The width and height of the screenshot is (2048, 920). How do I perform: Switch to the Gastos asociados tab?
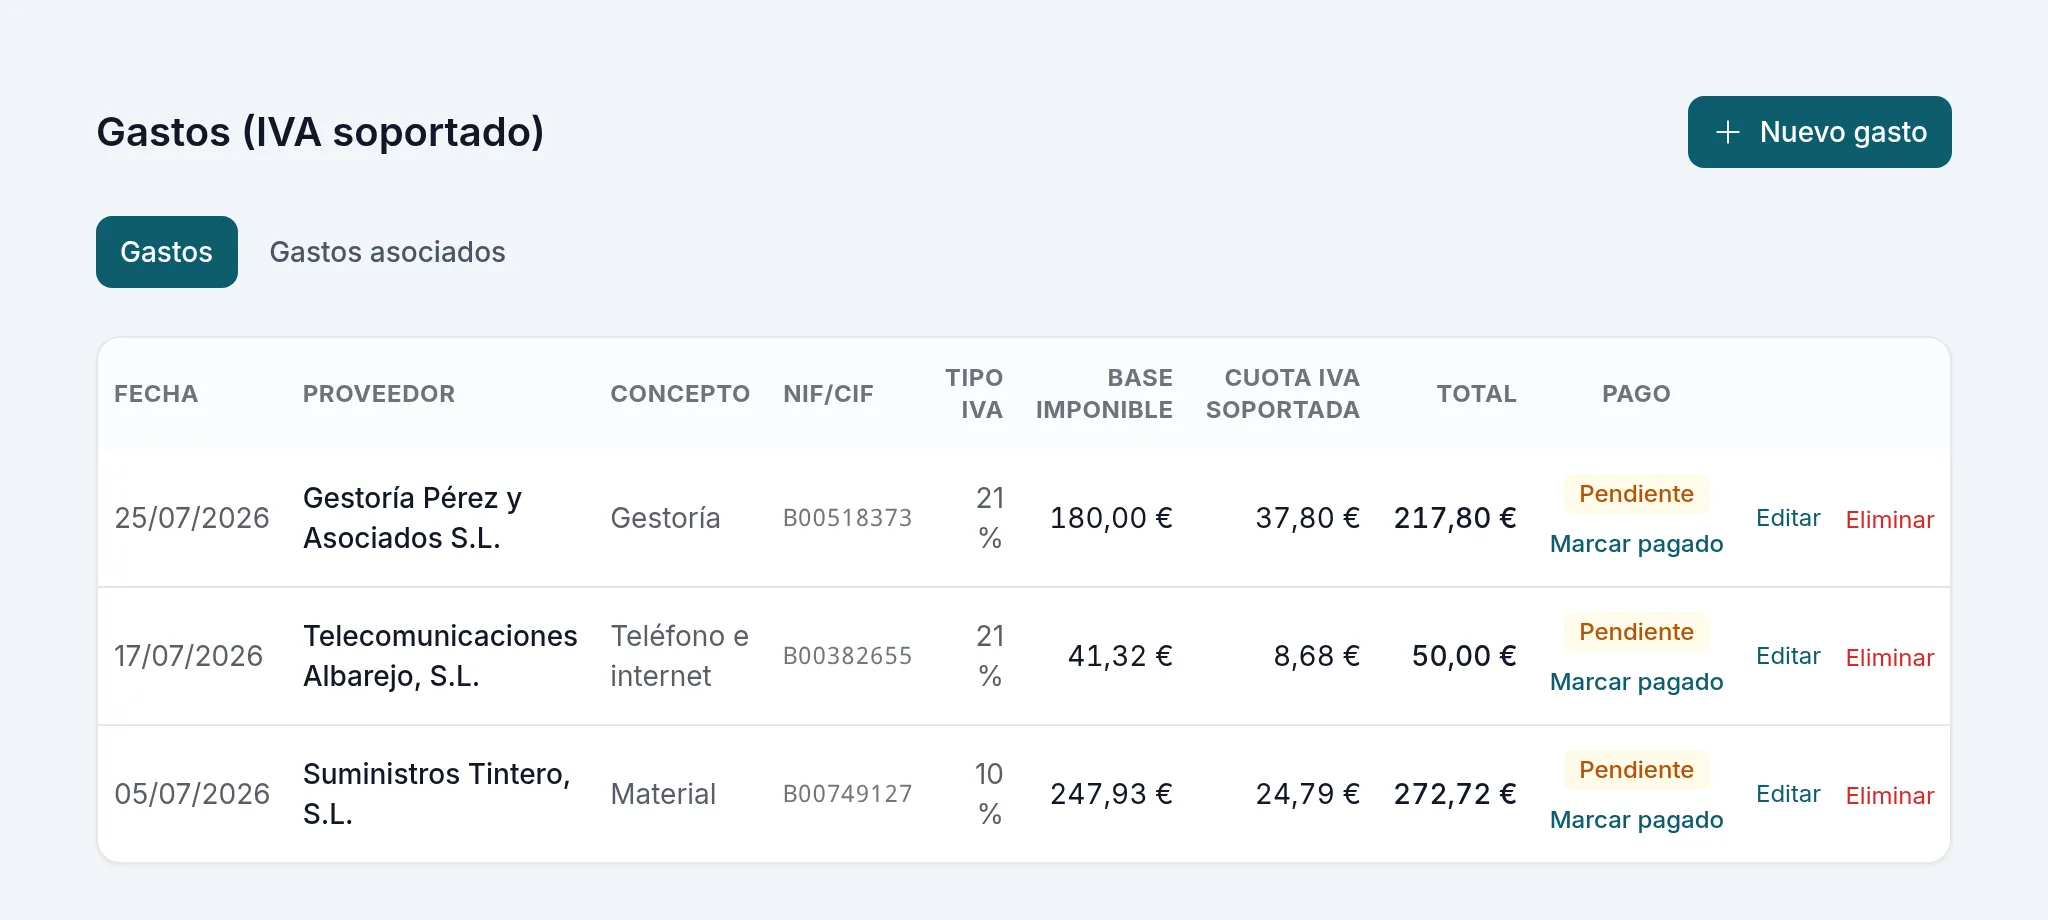click(x=387, y=252)
